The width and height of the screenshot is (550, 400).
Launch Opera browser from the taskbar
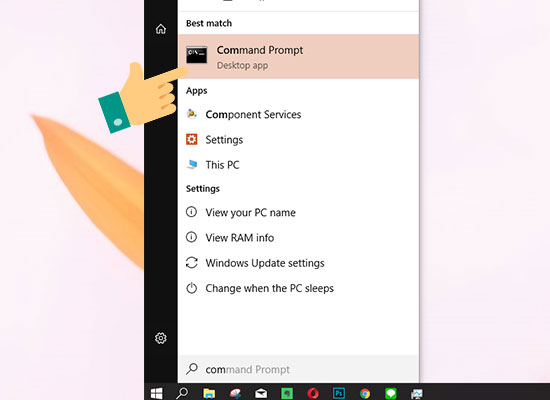[x=313, y=393]
